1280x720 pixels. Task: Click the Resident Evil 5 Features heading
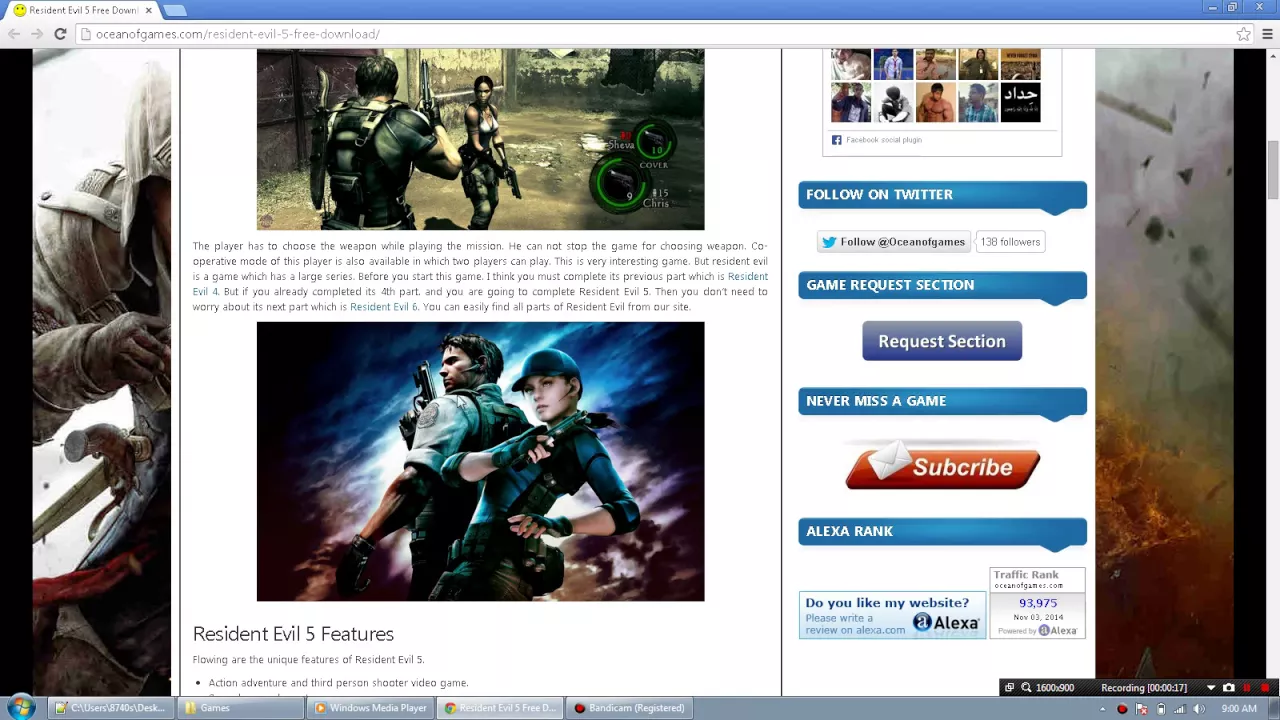293,634
